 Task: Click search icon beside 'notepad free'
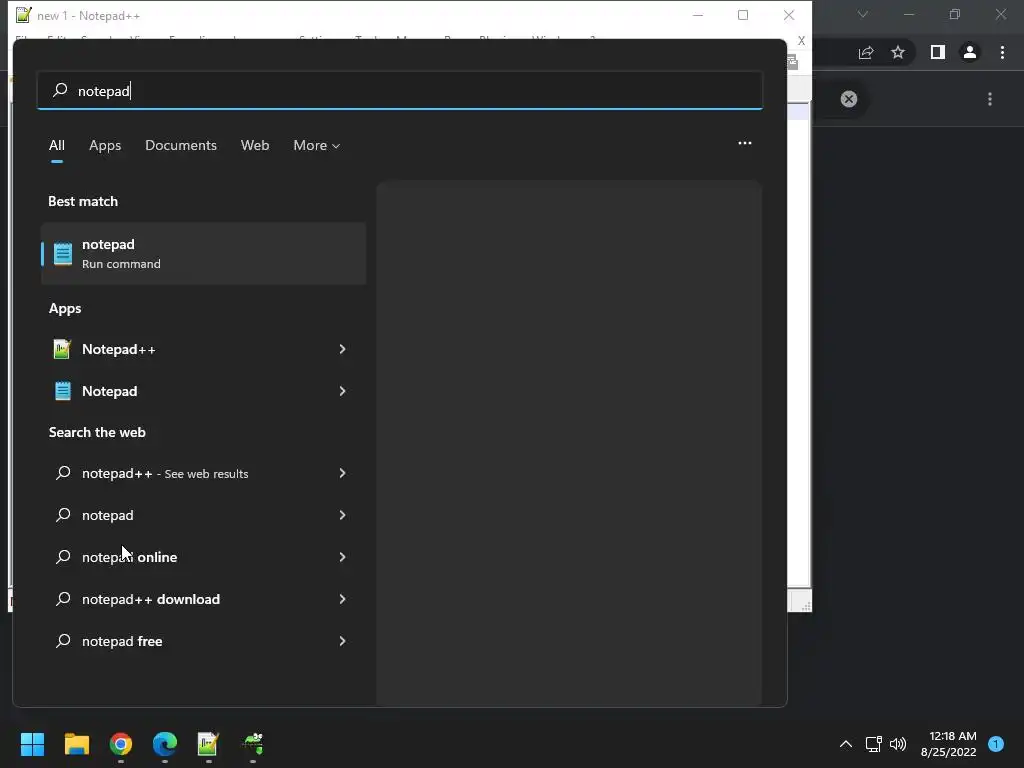pyautogui.click(x=63, y=641)
